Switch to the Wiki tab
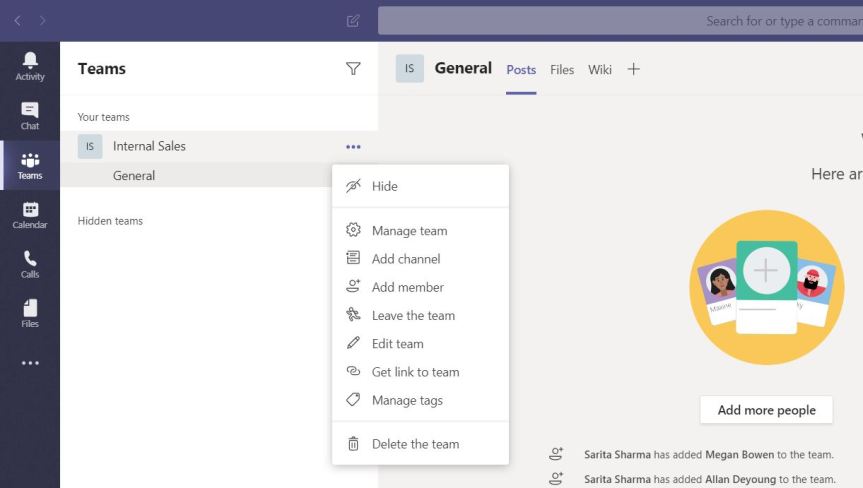The width and height of the screenshot is (863, 488). (600, 70)
